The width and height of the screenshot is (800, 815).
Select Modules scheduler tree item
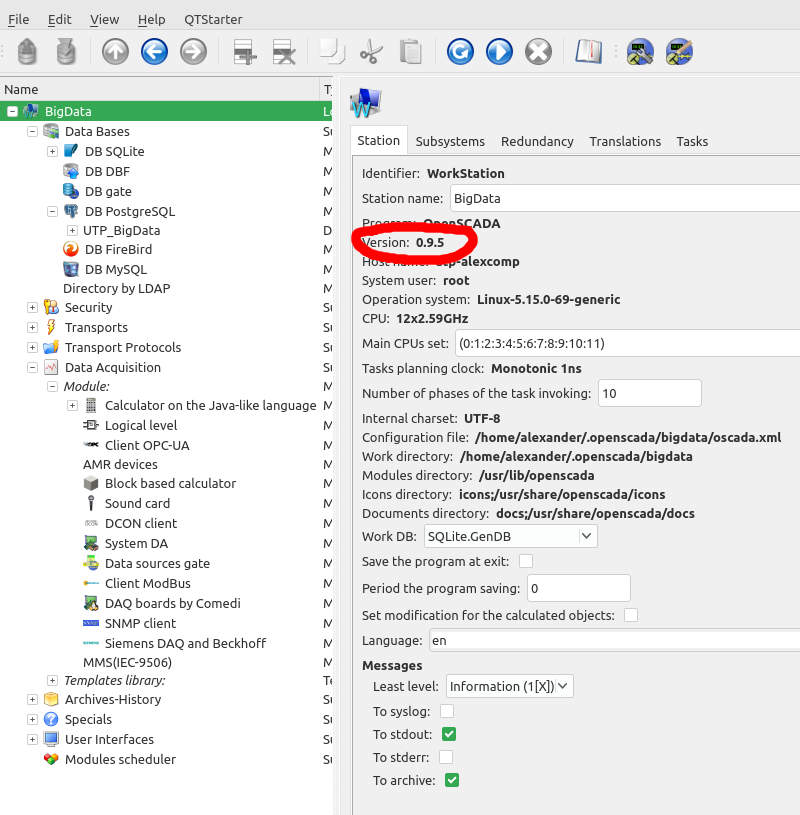pos(120,760)
